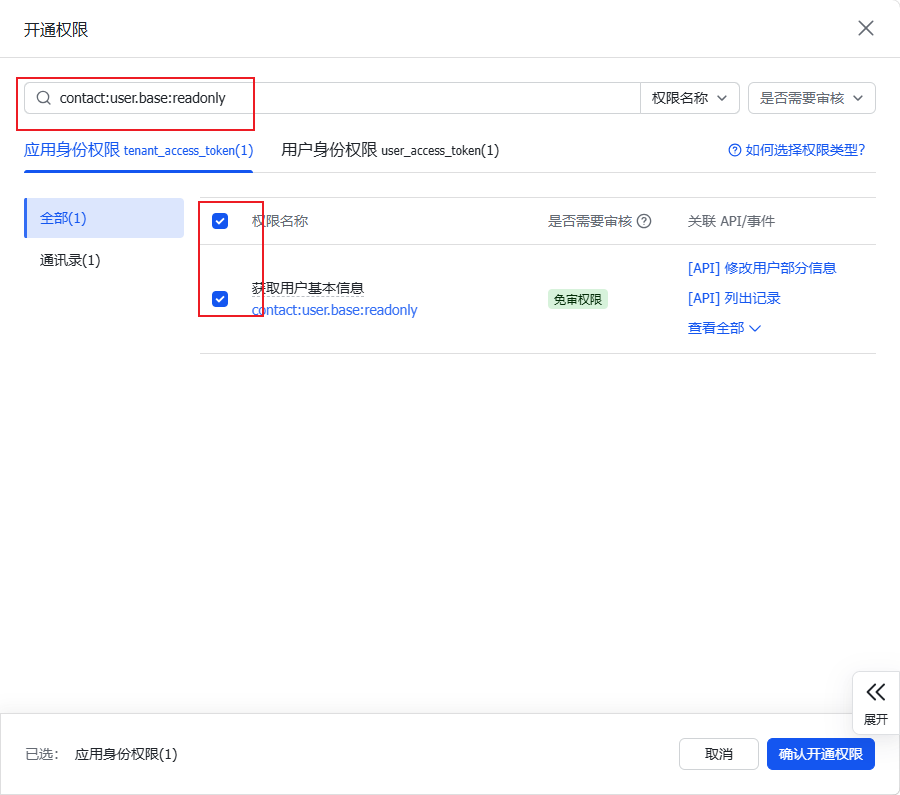Expand the side panel via 展开 arrows

[875, 703]
